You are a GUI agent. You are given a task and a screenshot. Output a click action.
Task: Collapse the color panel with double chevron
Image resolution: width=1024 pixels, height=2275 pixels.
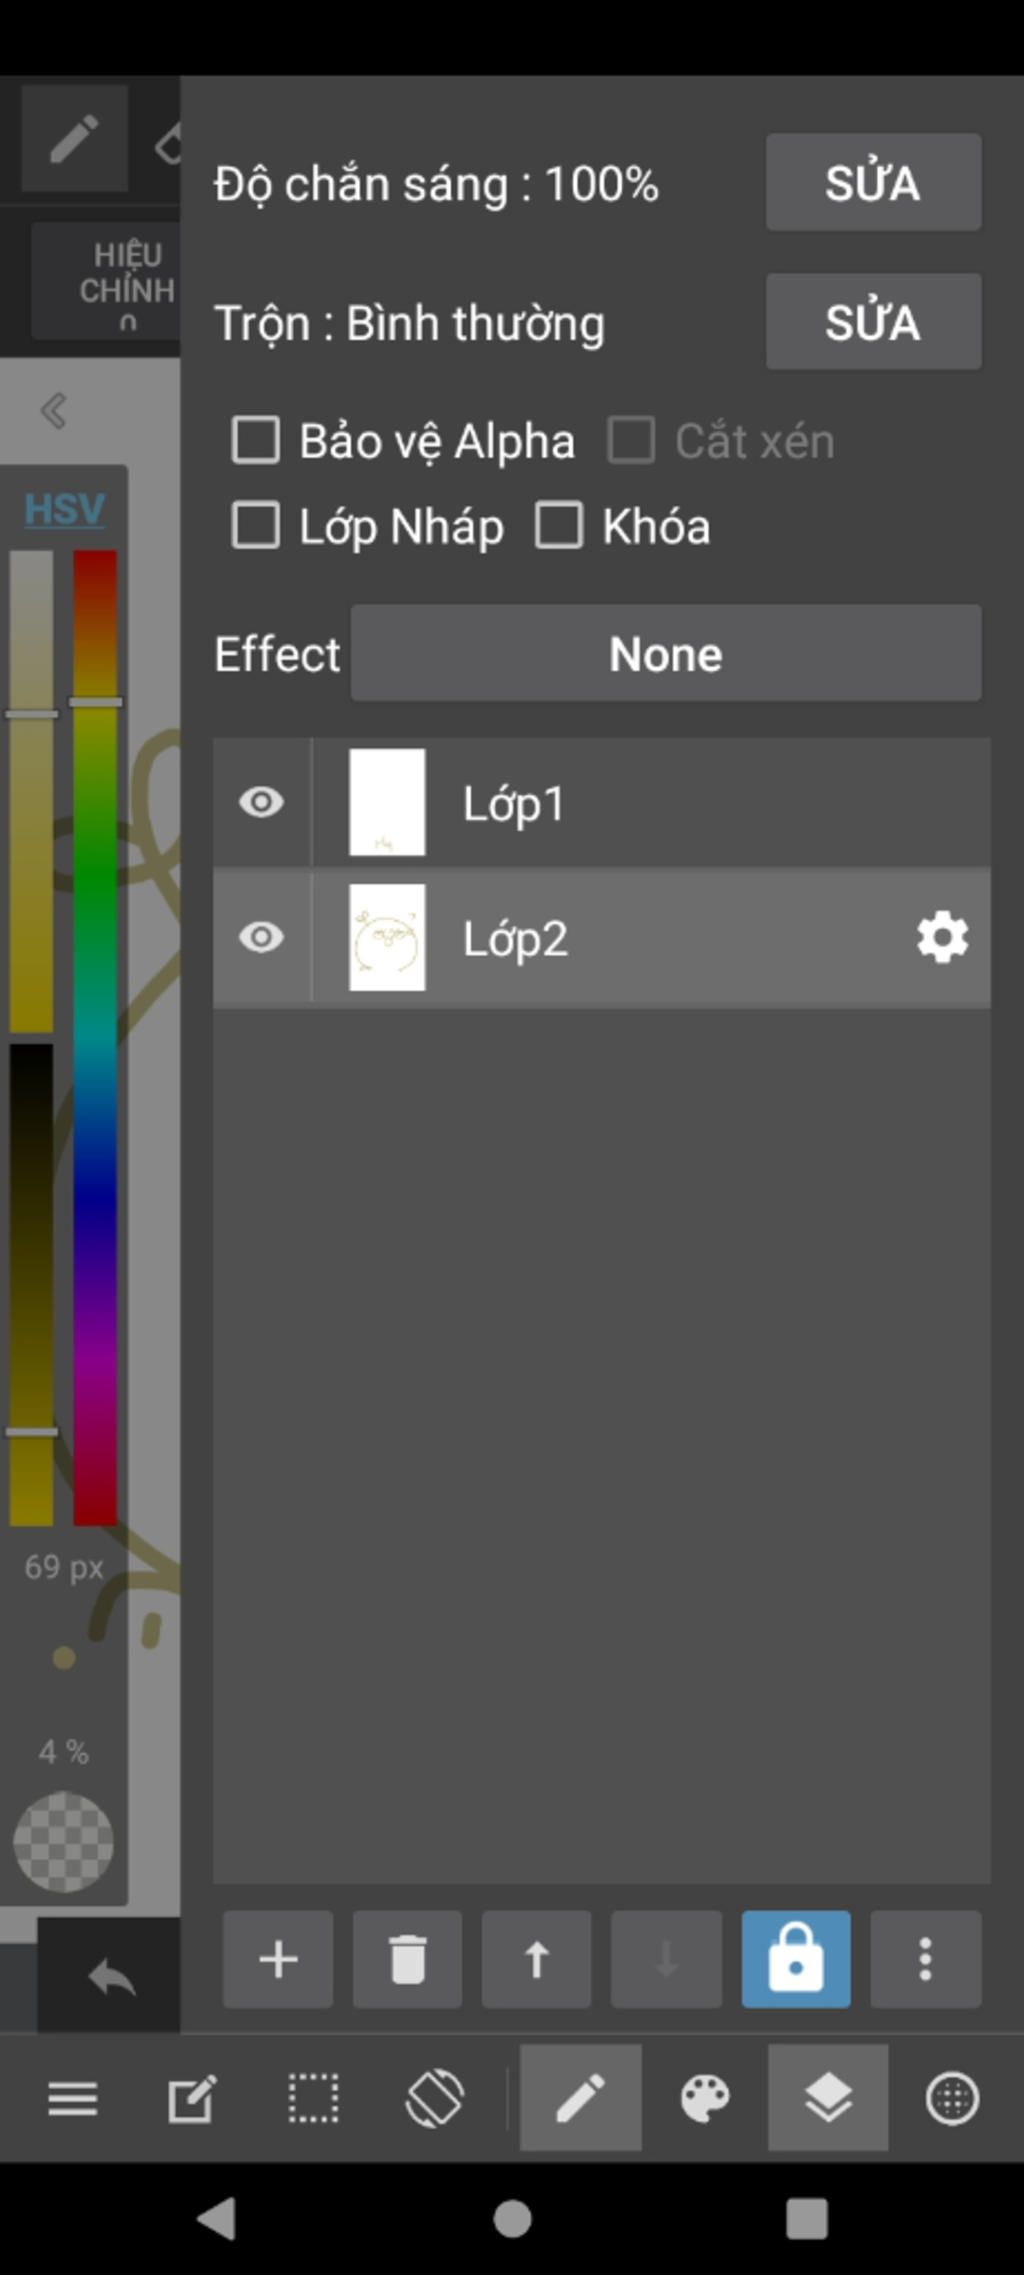click(x=54, y=411)
